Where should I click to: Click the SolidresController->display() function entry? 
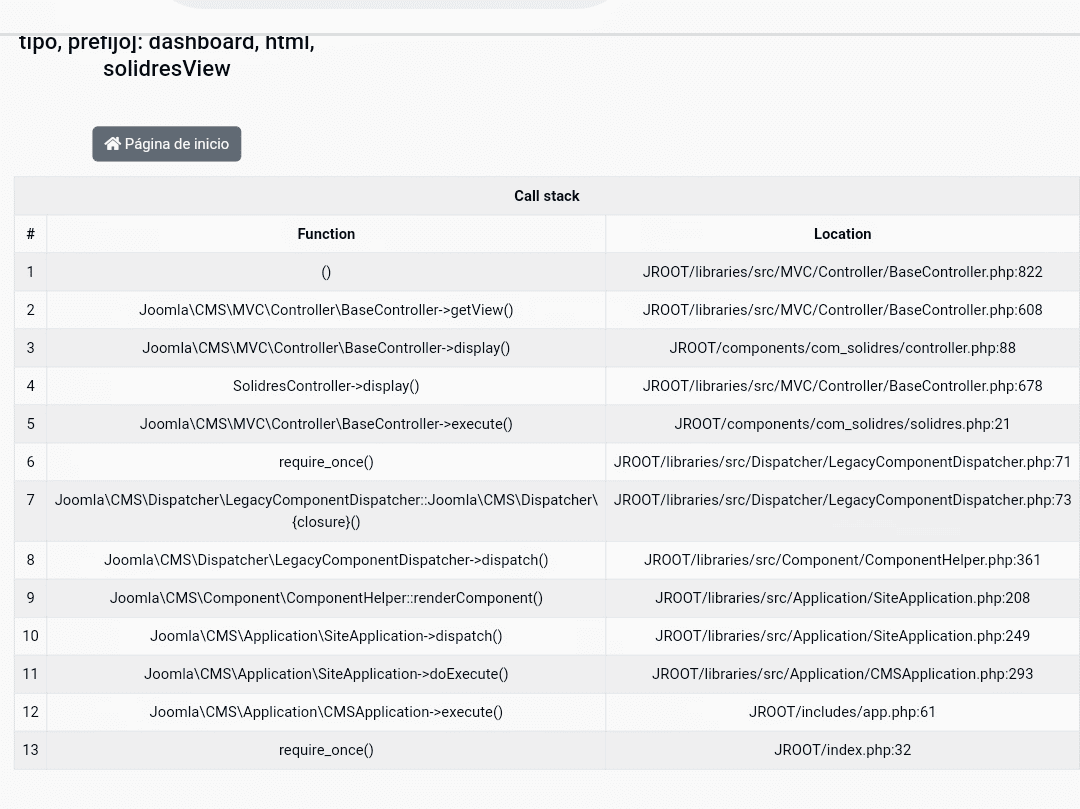coord(326,386)
